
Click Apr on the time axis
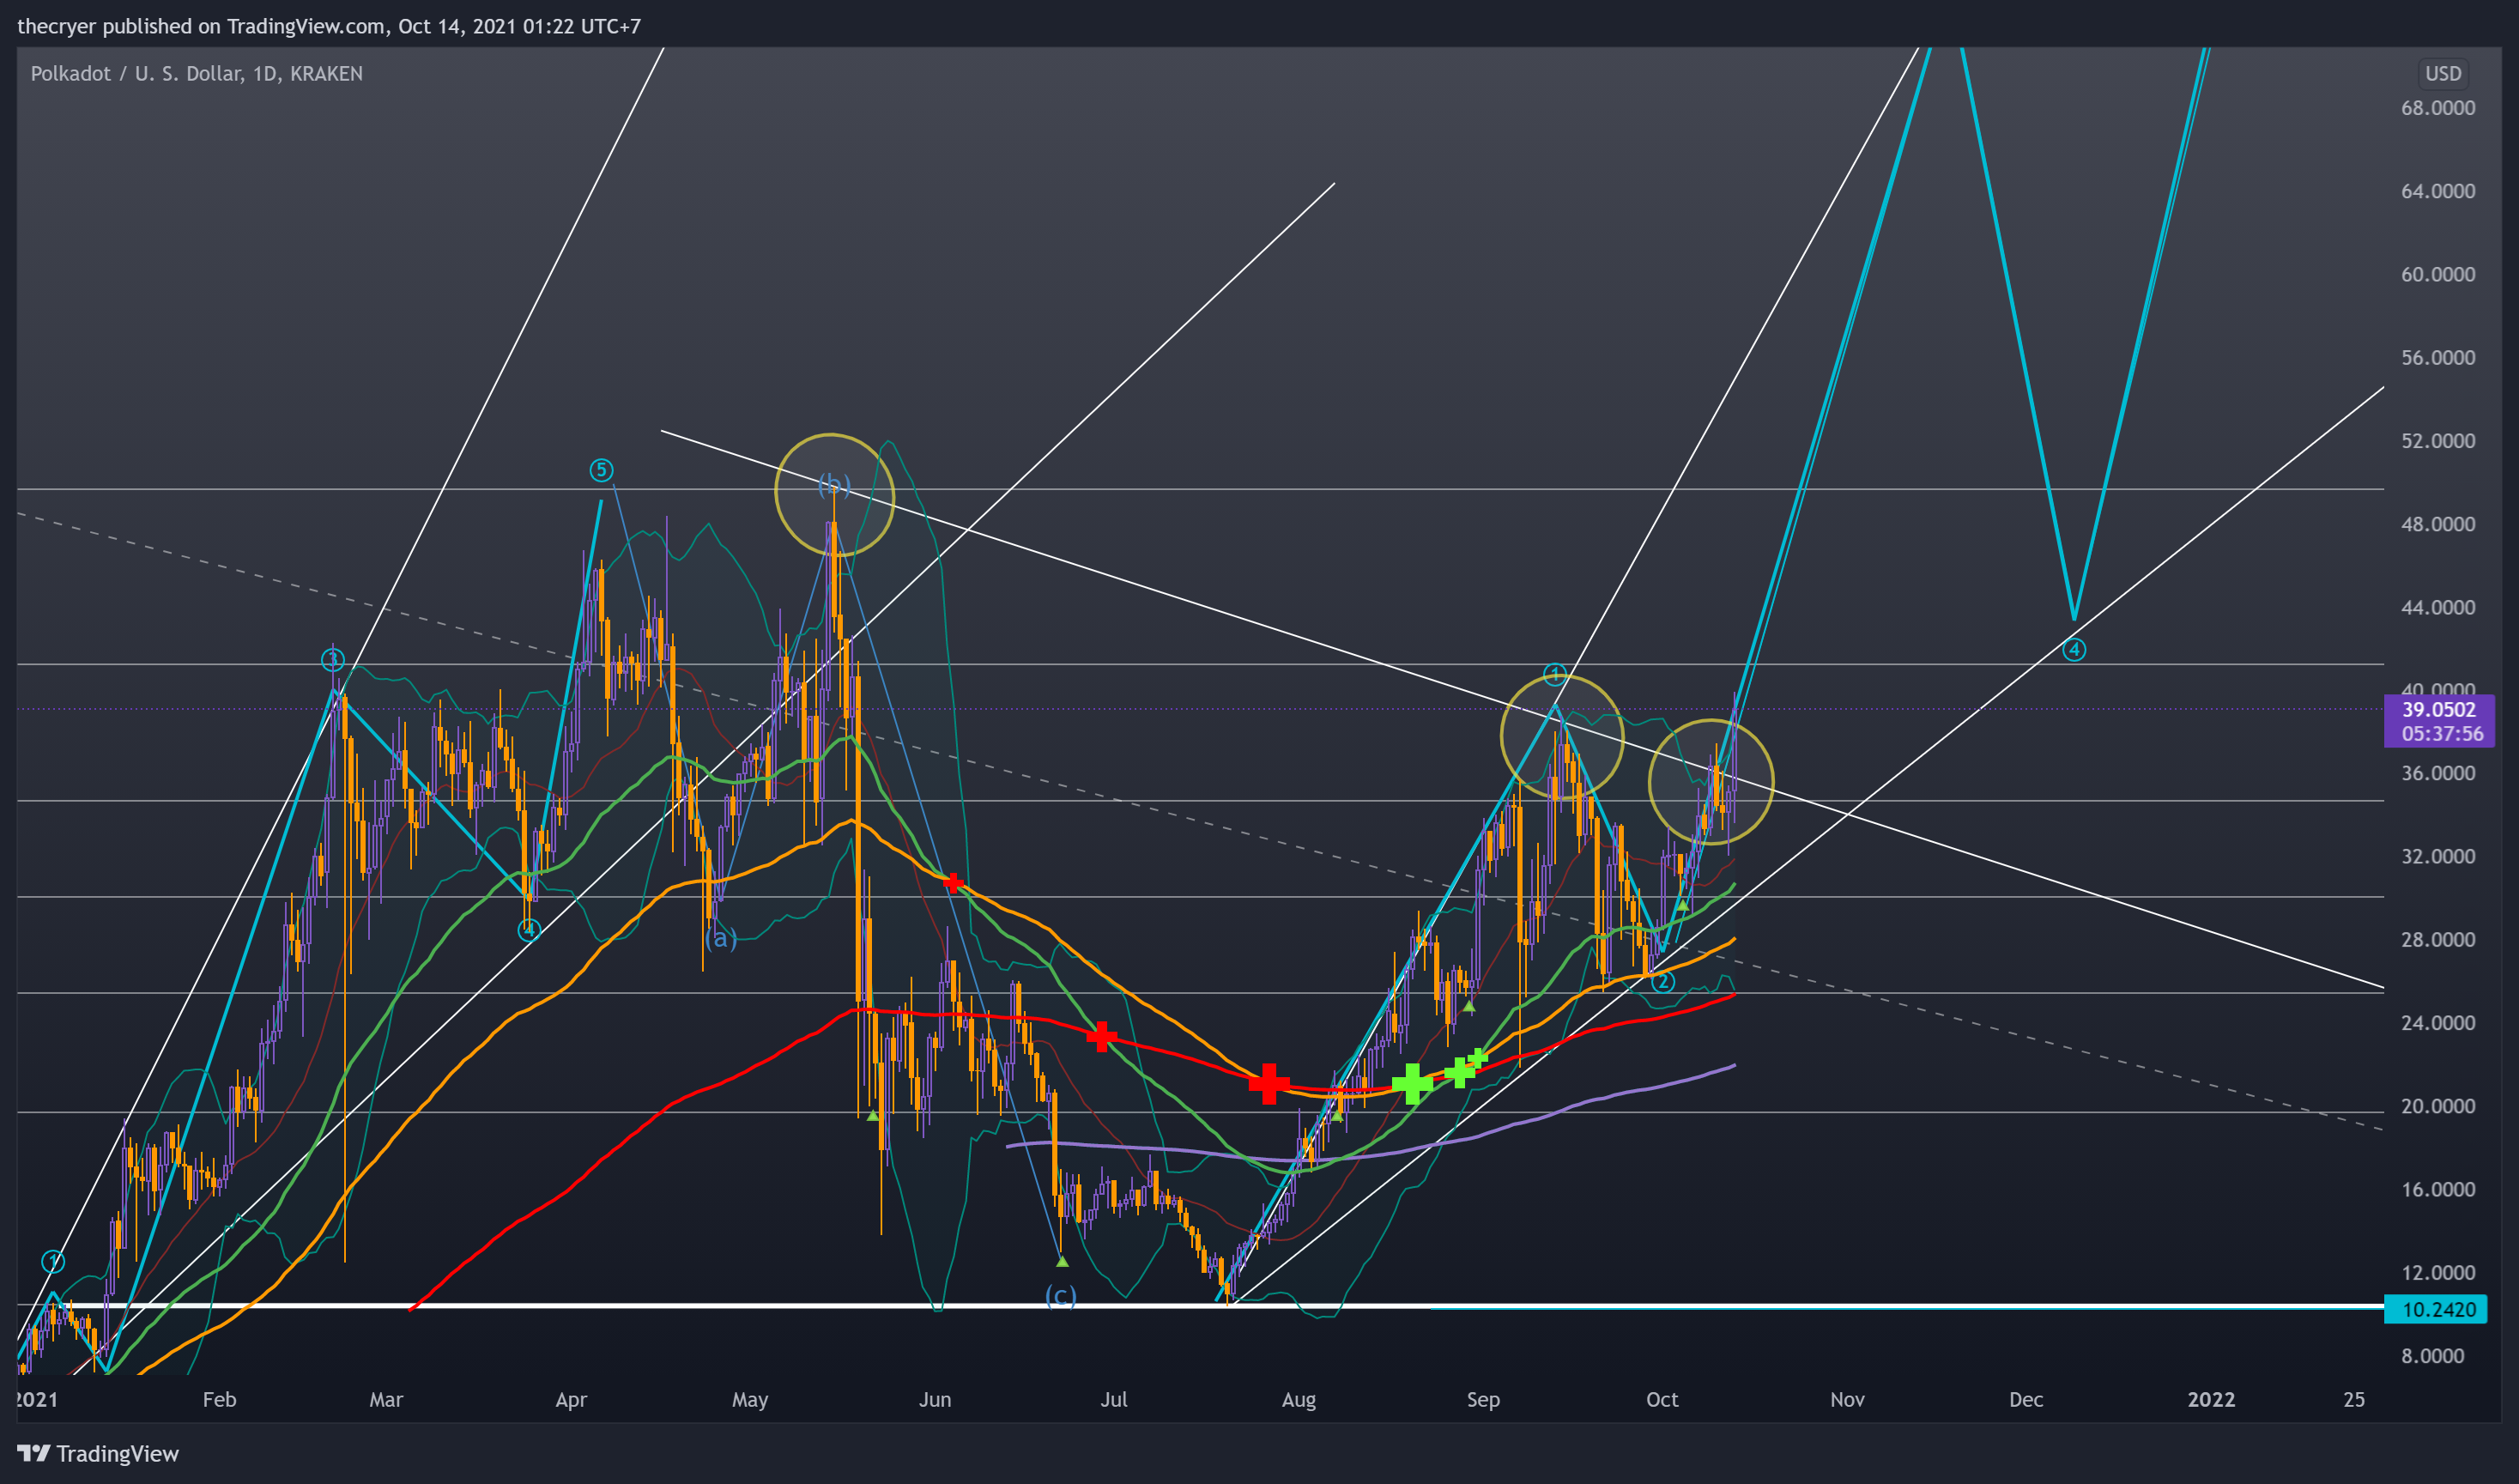[x=571, y=1399]
